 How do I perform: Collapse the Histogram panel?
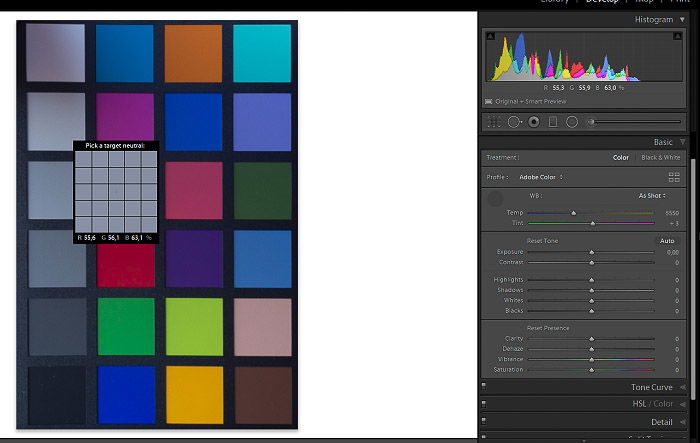point(683,19)
